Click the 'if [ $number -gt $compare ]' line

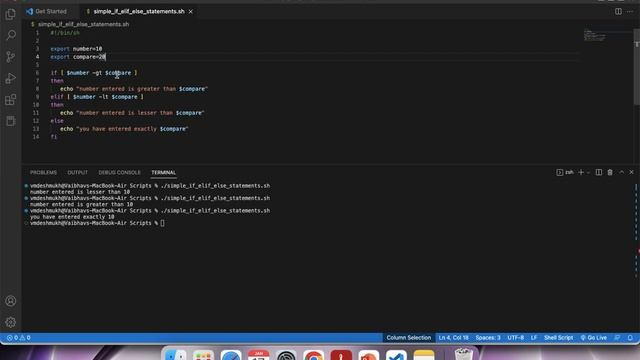[x=94, y=73]
